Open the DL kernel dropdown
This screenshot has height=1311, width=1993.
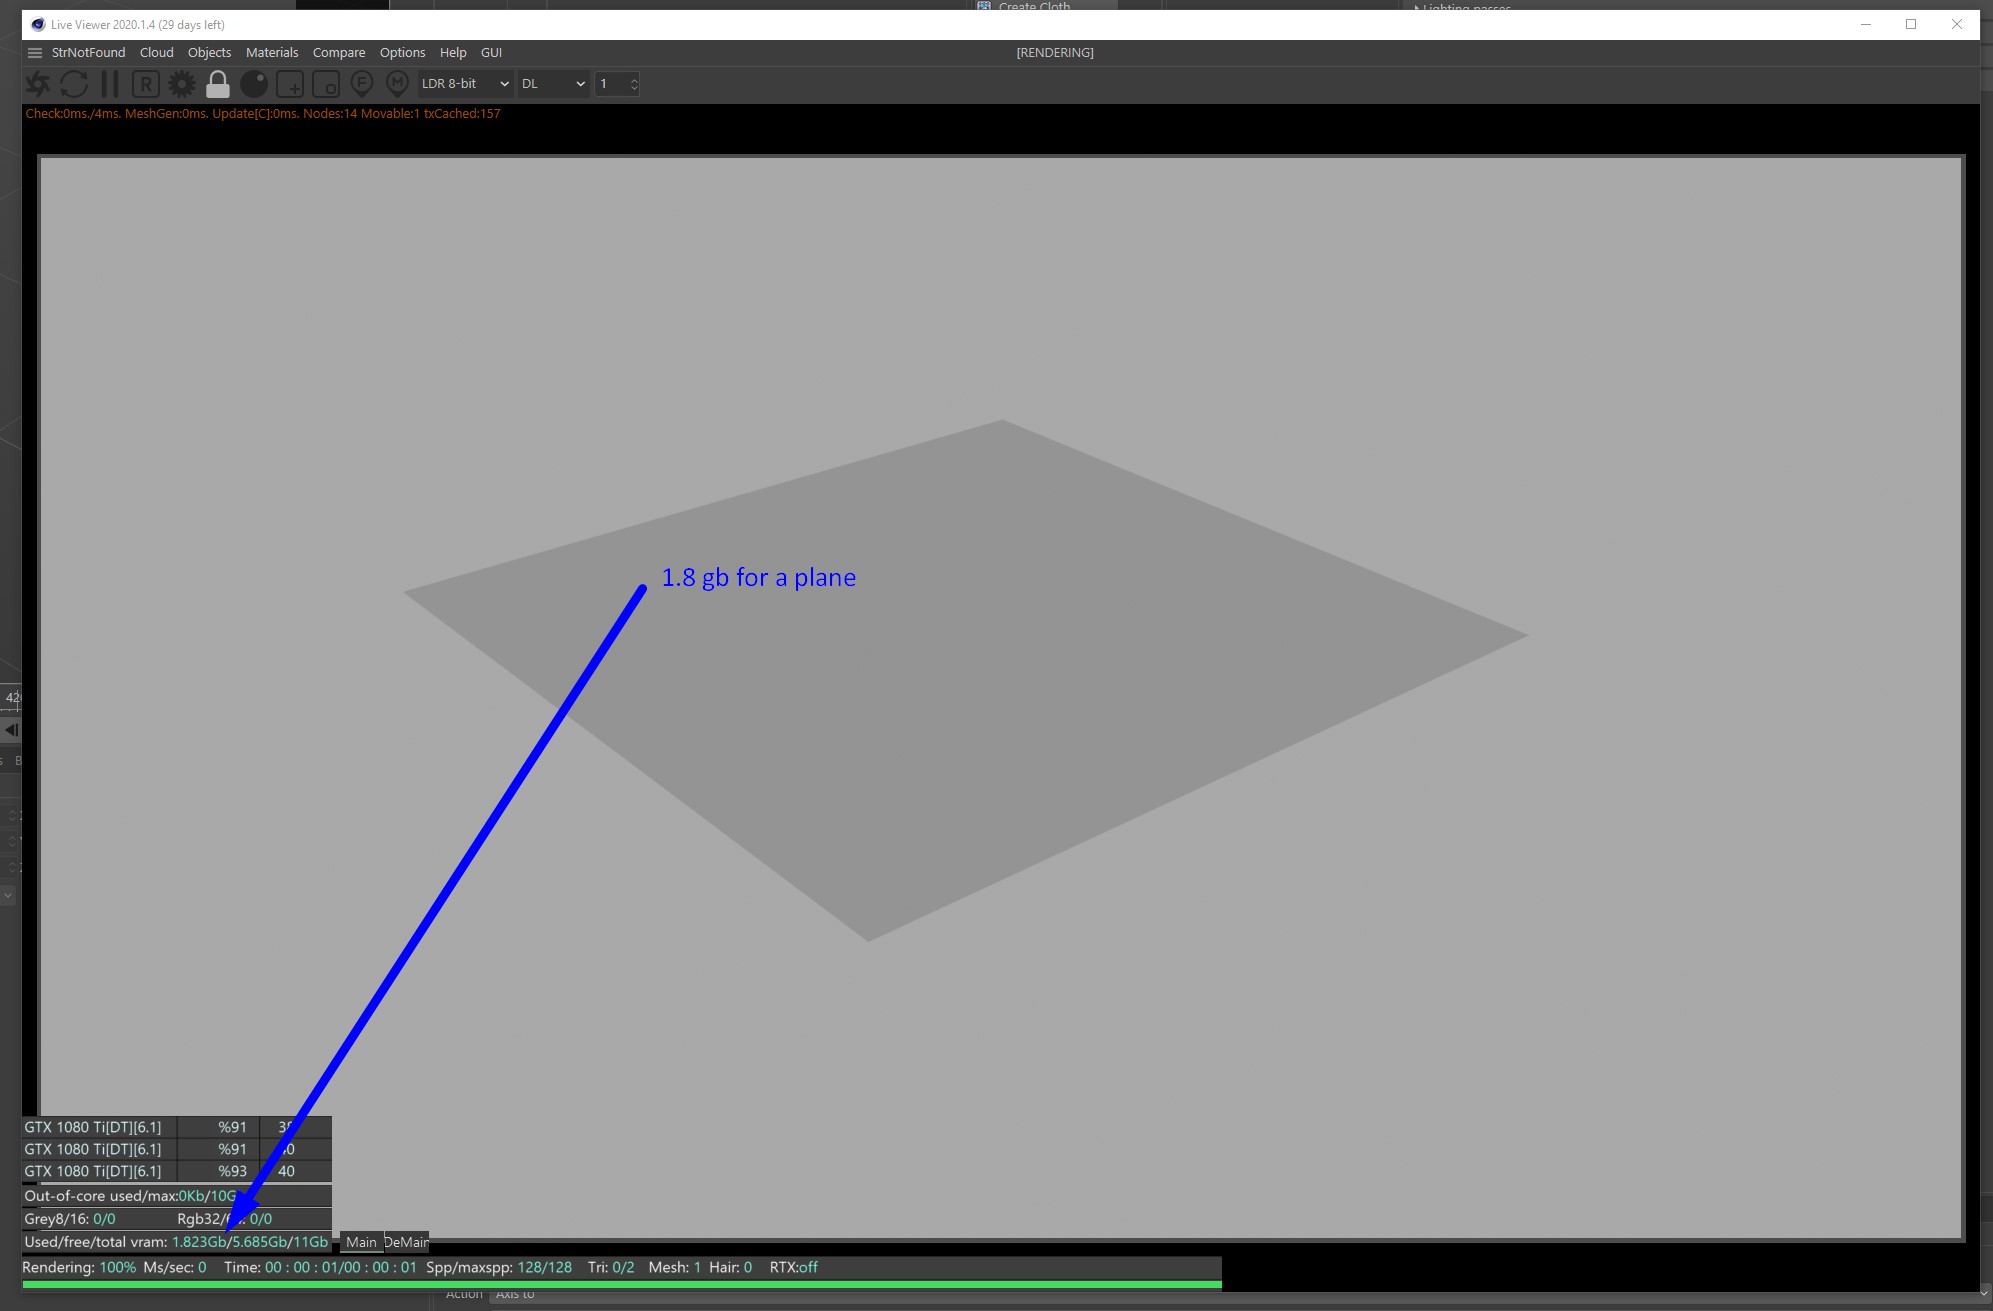point(553,84)
